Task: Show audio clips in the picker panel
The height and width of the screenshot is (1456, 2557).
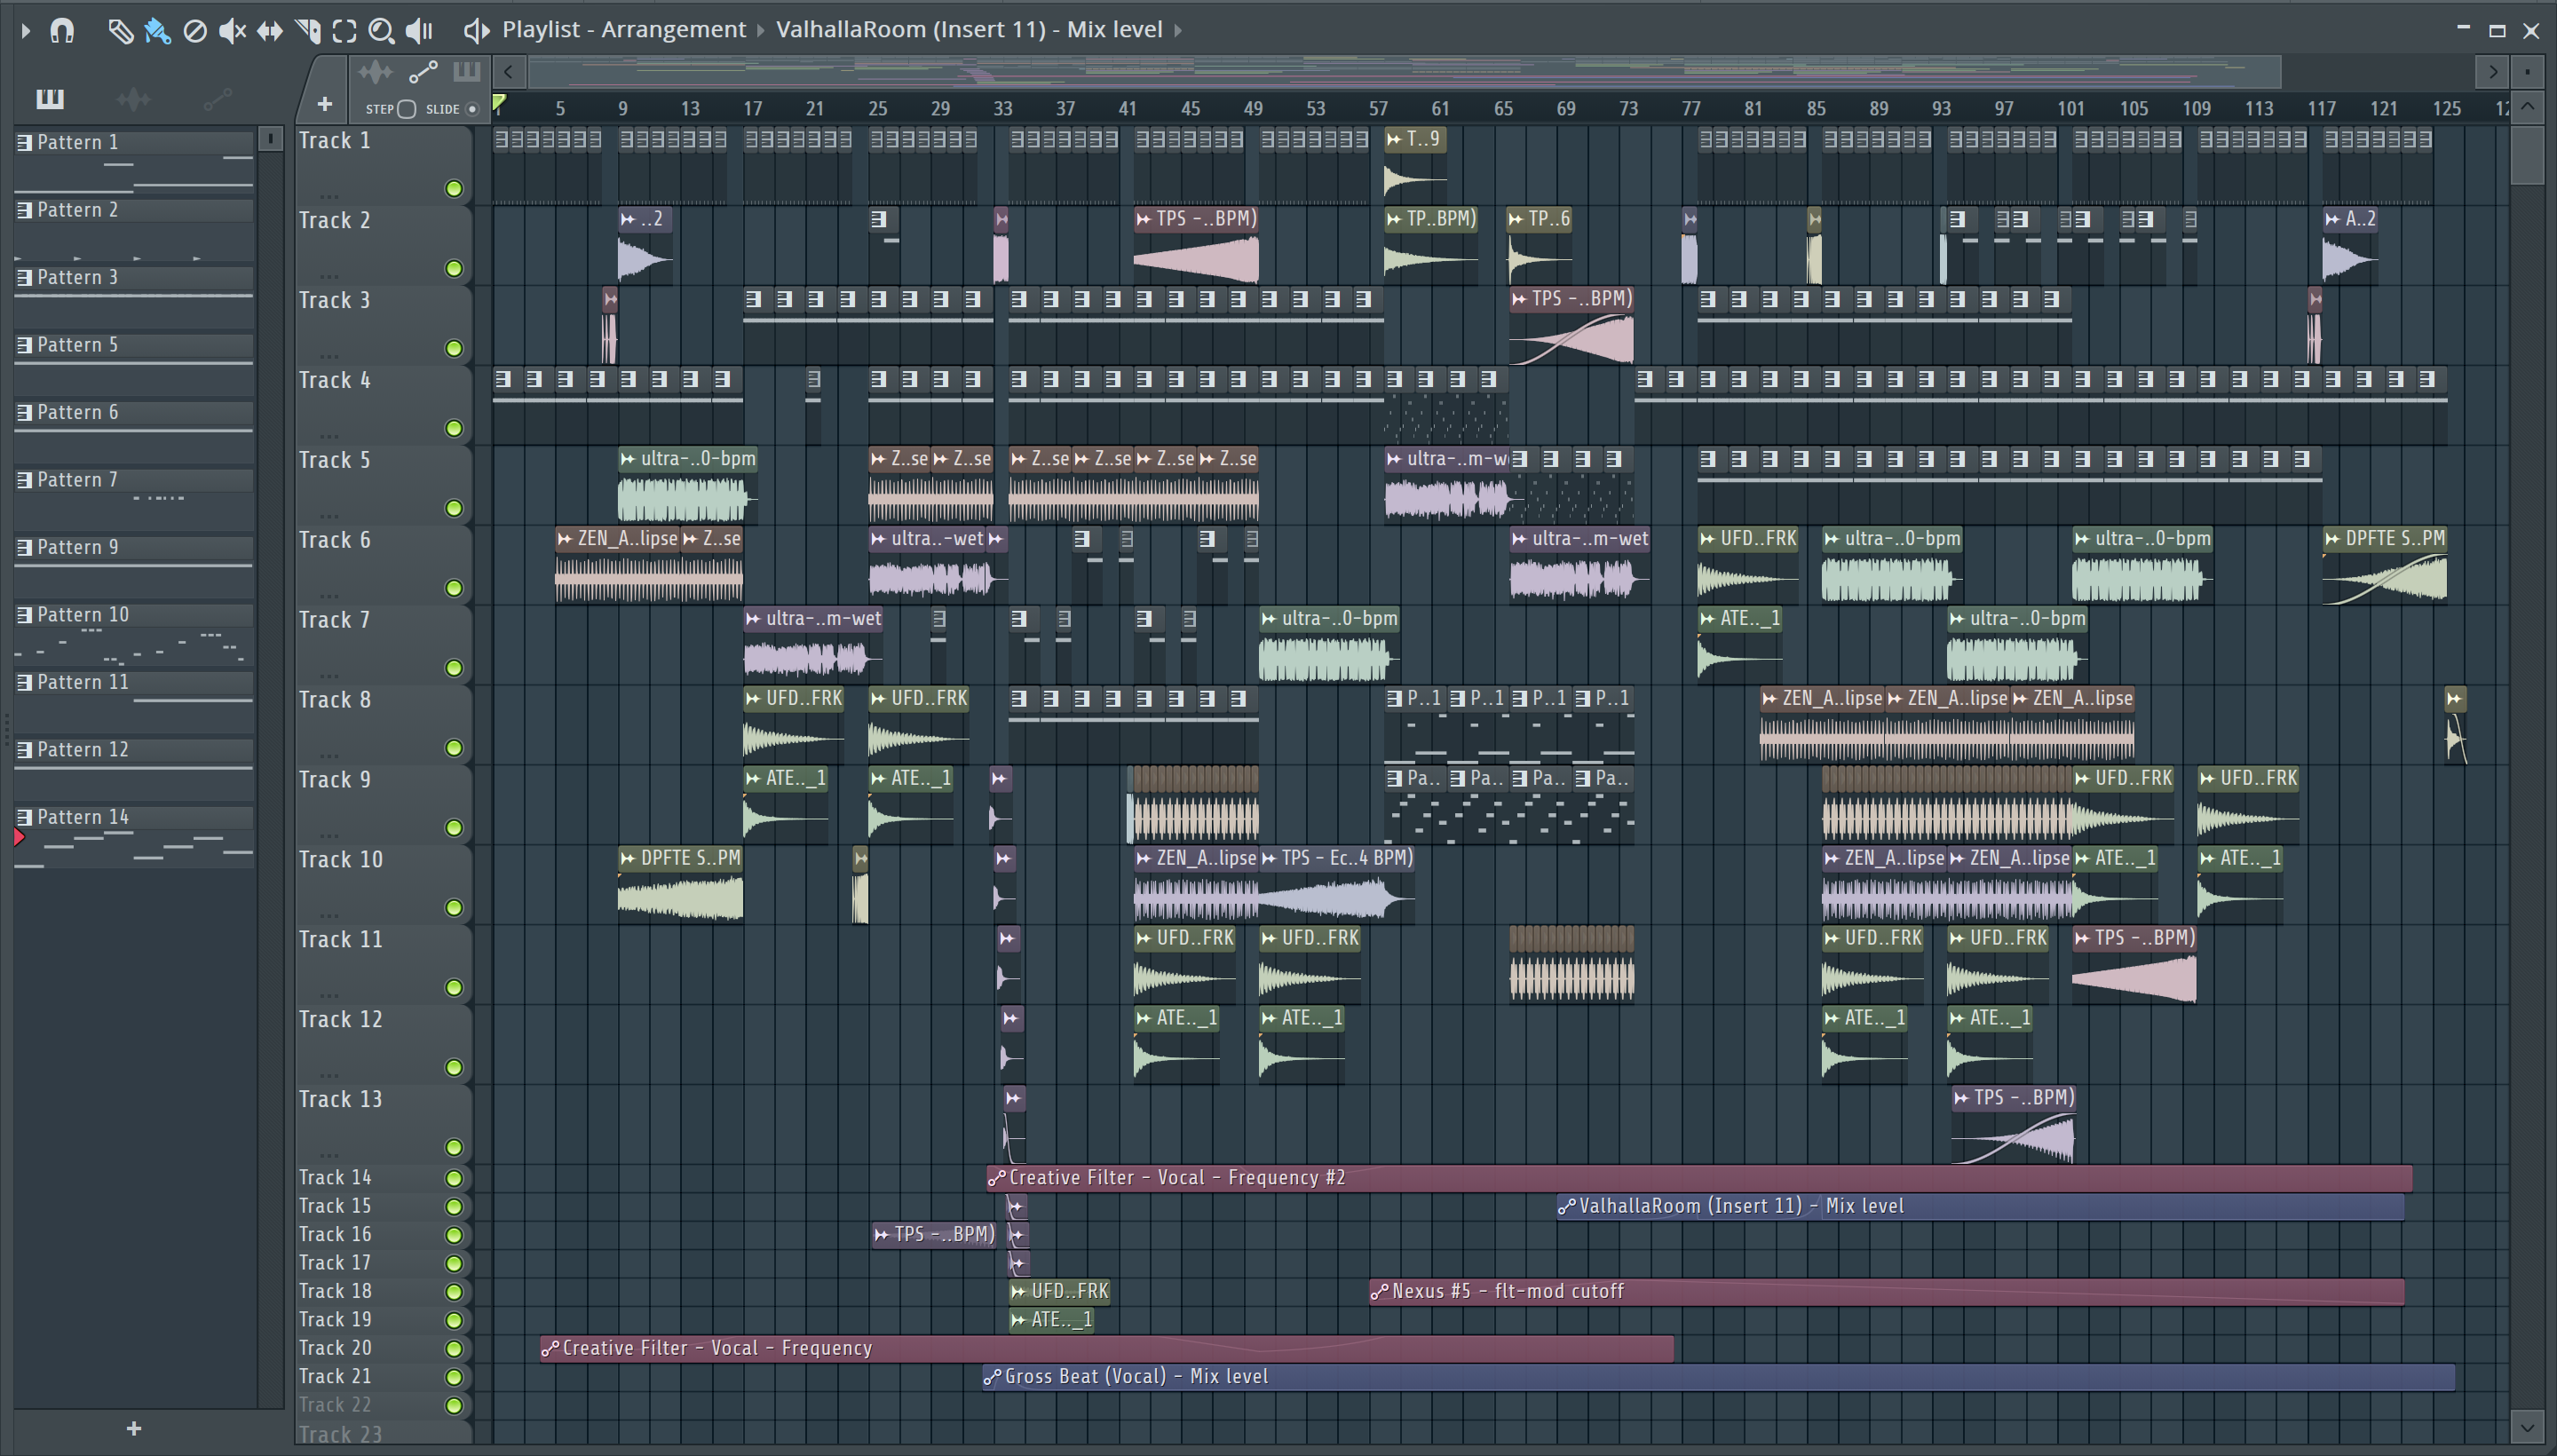Action: pyautogui.click(x=133, y=98)
